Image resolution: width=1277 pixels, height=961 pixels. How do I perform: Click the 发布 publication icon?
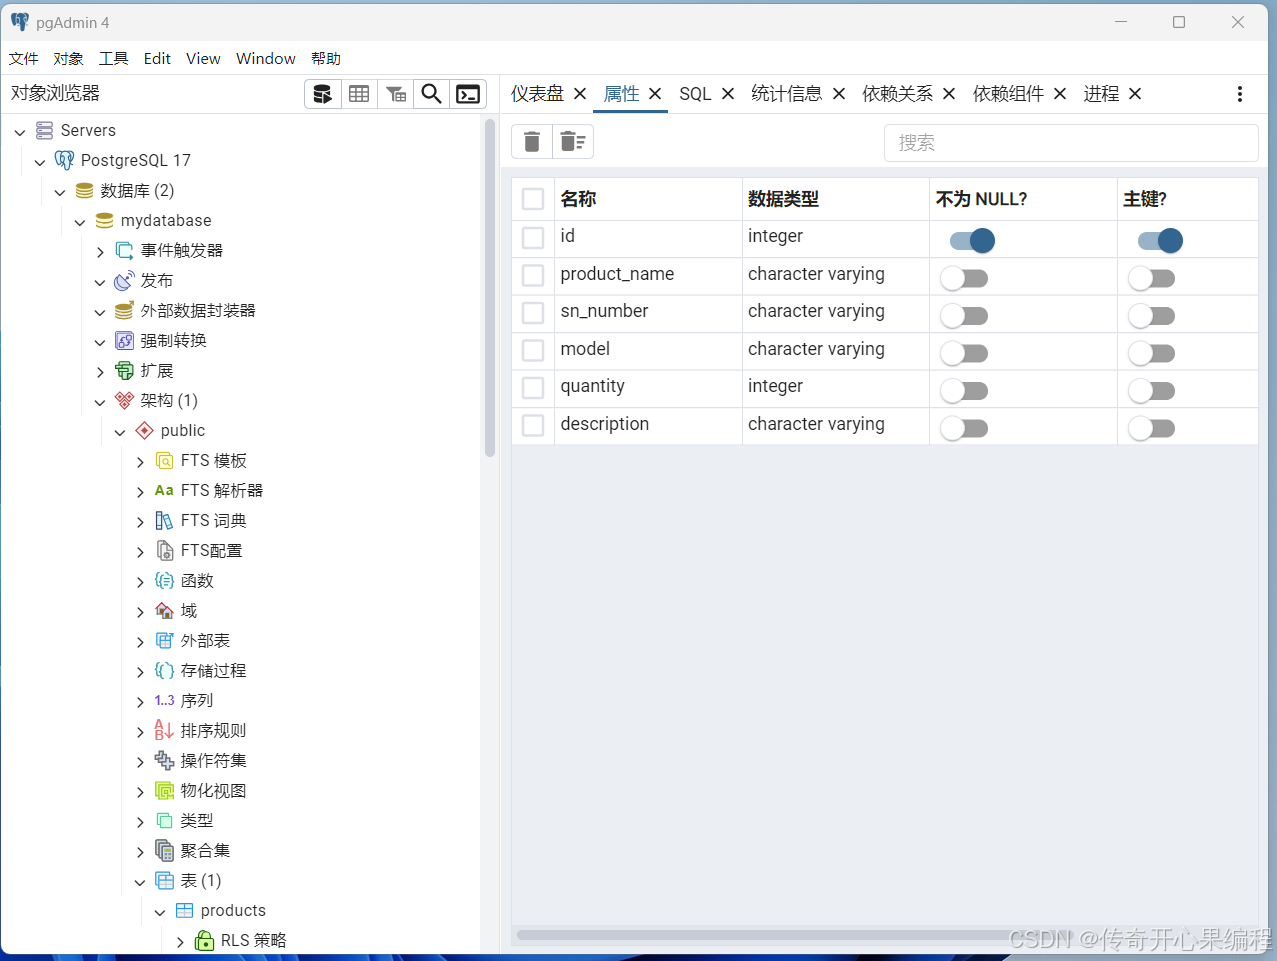point(124,280)
